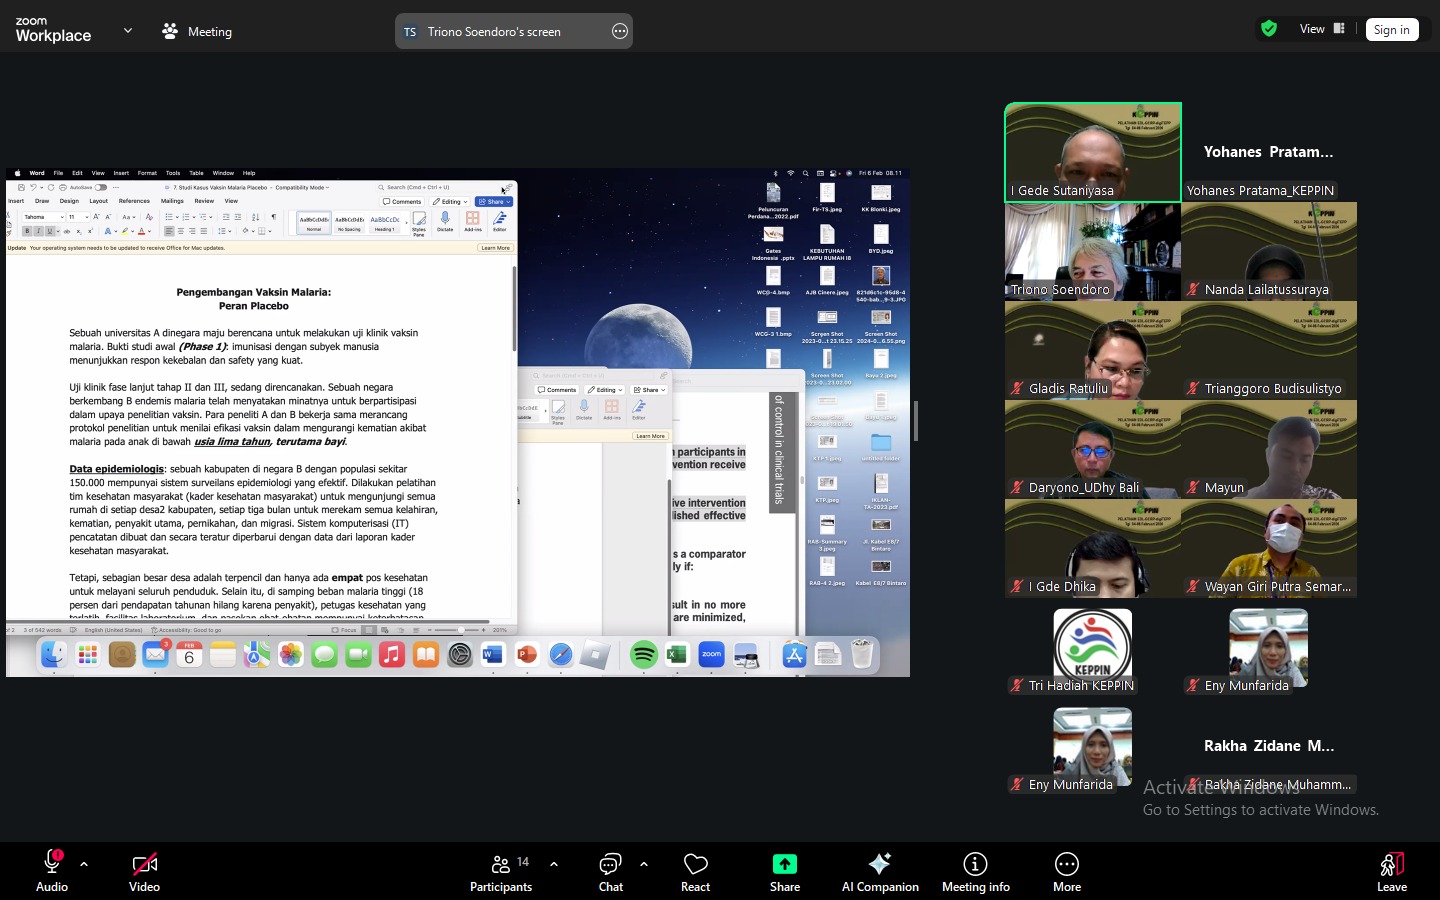Open Triono Soendoro's screen share options
1440x900 pixels.
click(x=620, y=31)
